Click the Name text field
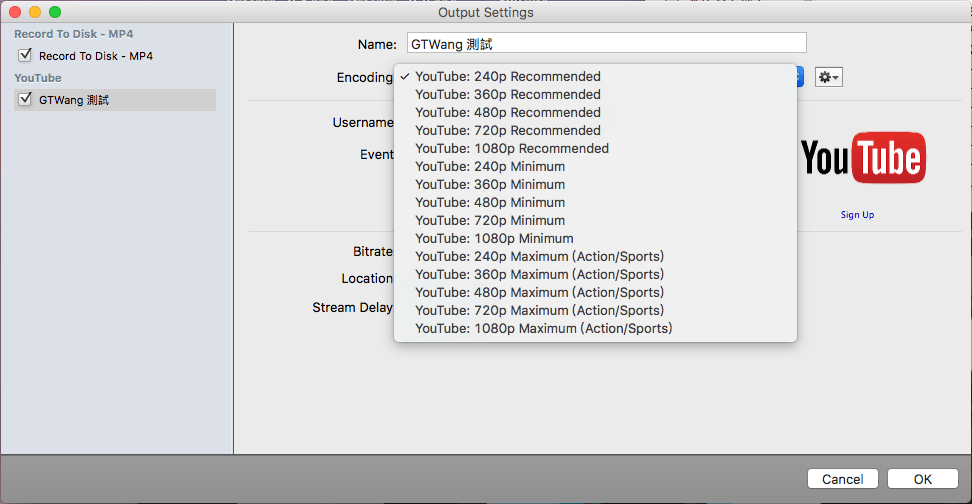Screen dimensions: 972x504 pyautogui.click(x=605, y=43)
